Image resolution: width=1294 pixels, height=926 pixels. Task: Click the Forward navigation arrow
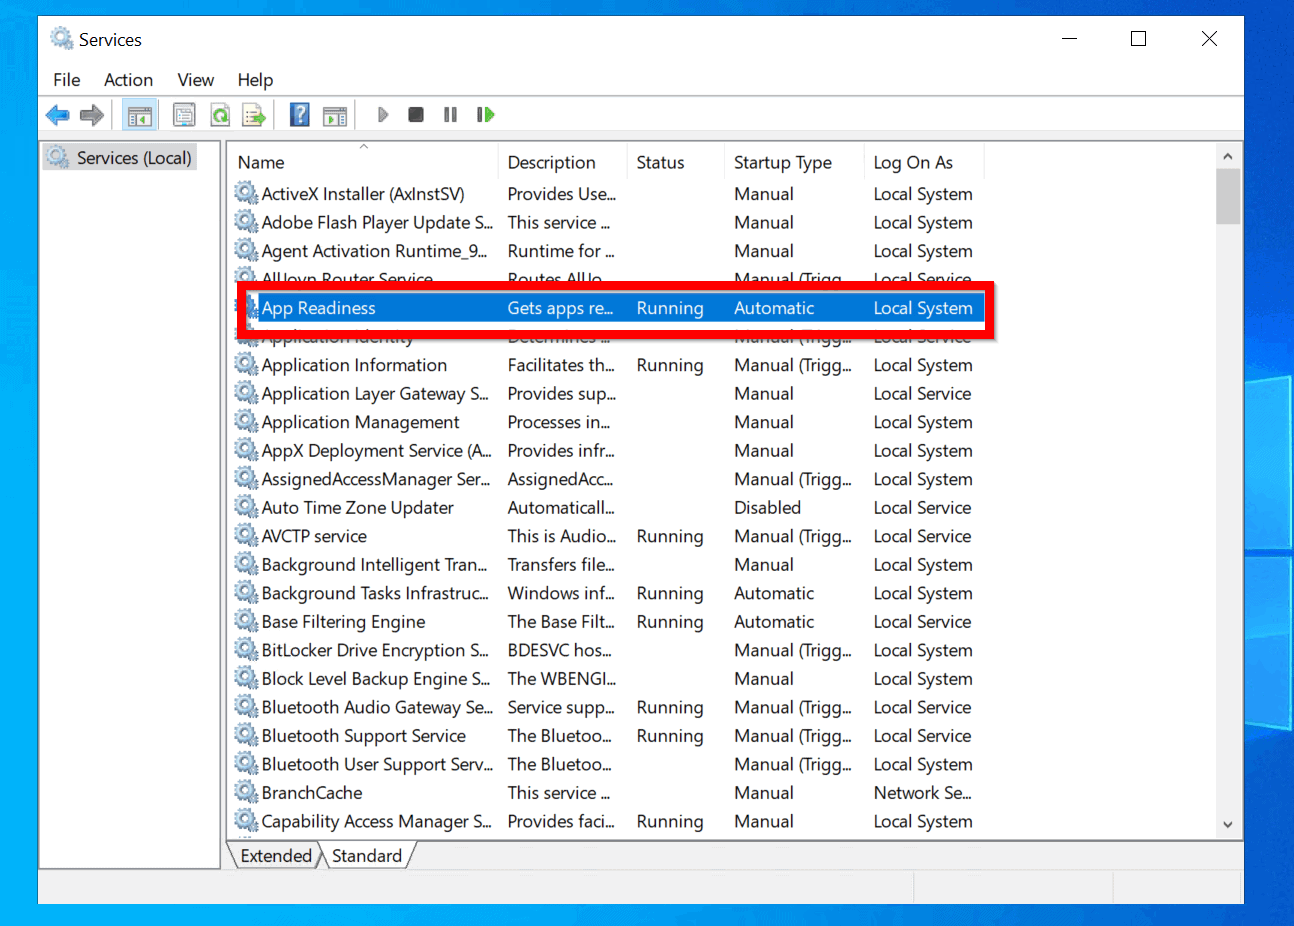[x=91, y=114]
